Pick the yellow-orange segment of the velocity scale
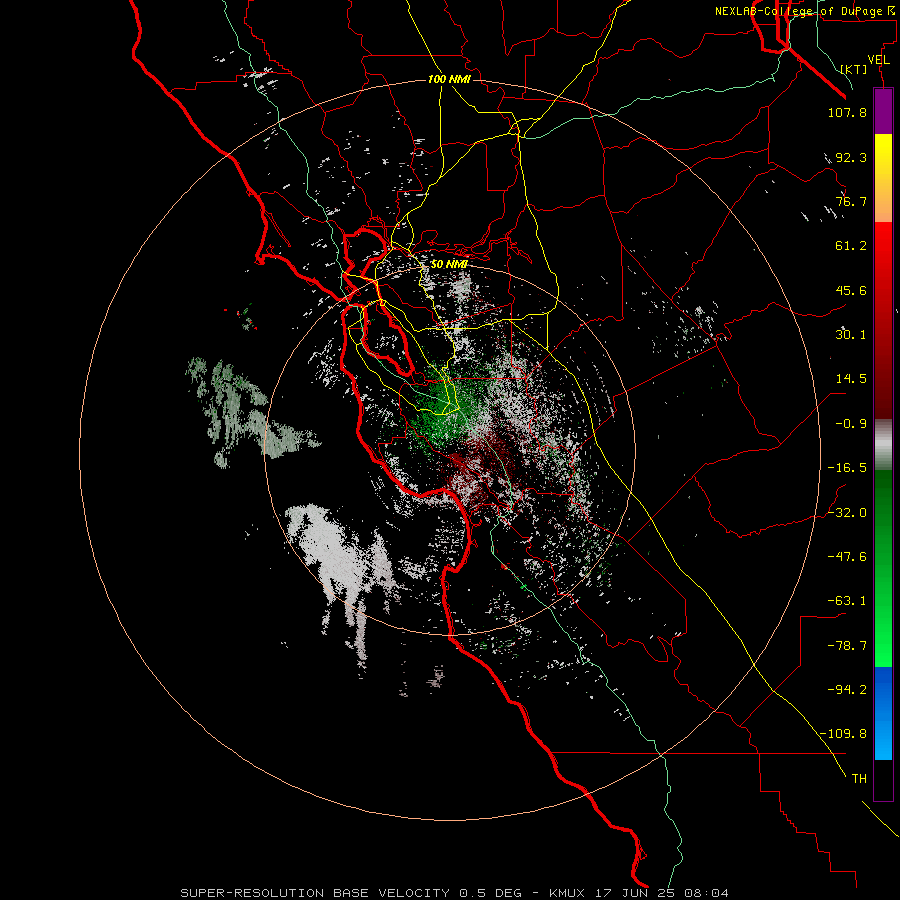Screen dimensions: 900x900 click(883, 178)
